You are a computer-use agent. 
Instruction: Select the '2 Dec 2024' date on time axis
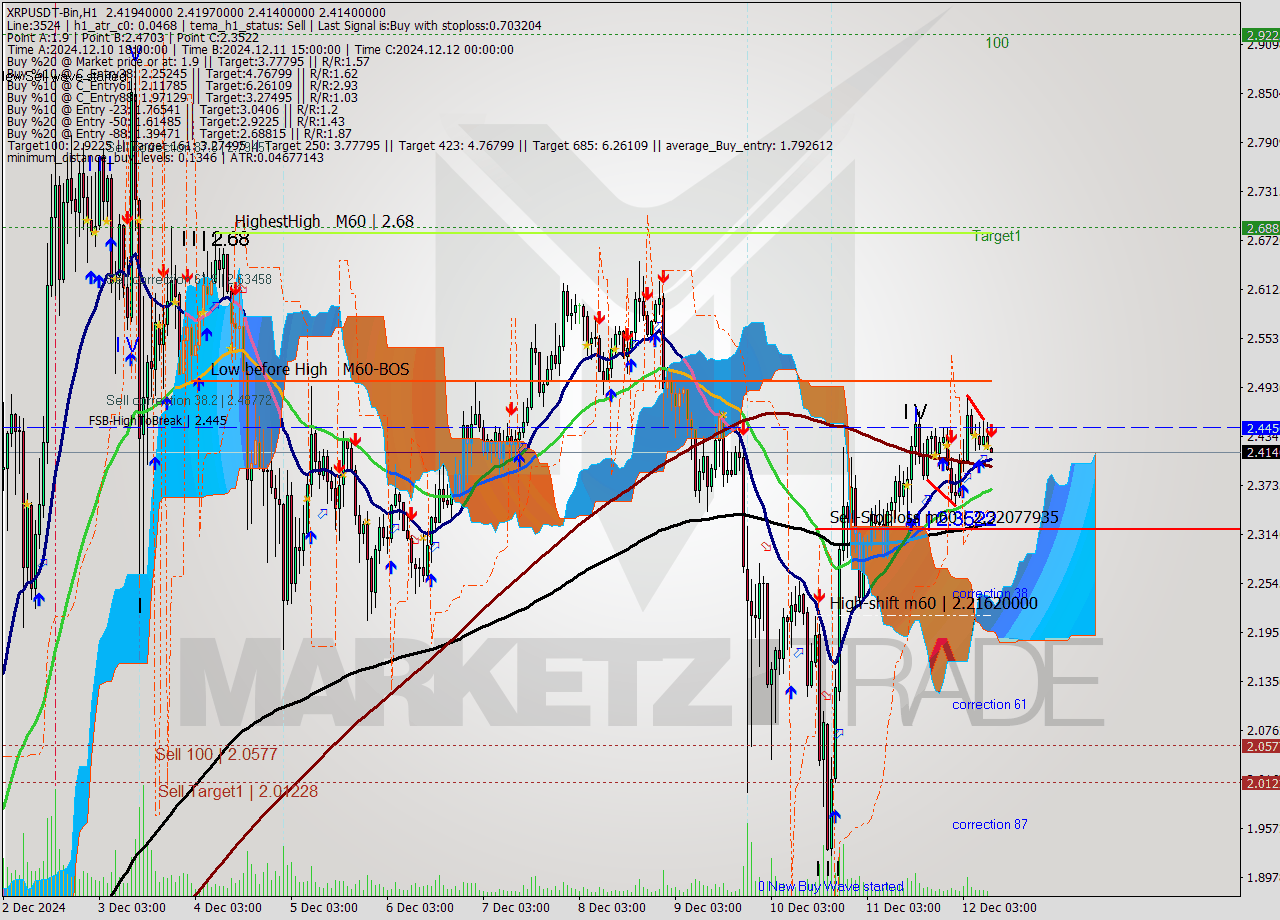(x=34, y=908)
